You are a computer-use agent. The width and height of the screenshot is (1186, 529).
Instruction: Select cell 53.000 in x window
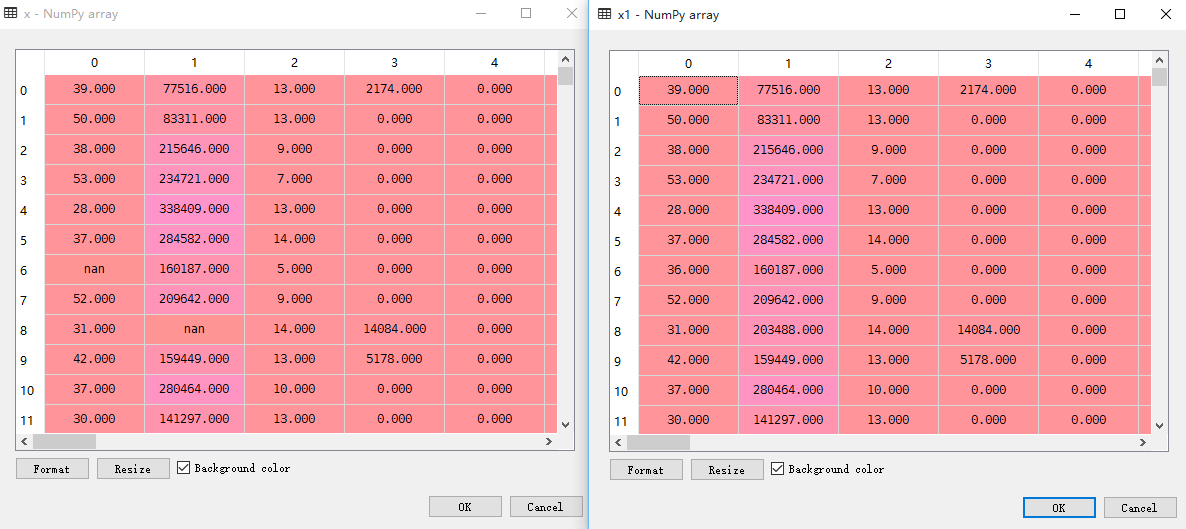click(x=95, y=179)
